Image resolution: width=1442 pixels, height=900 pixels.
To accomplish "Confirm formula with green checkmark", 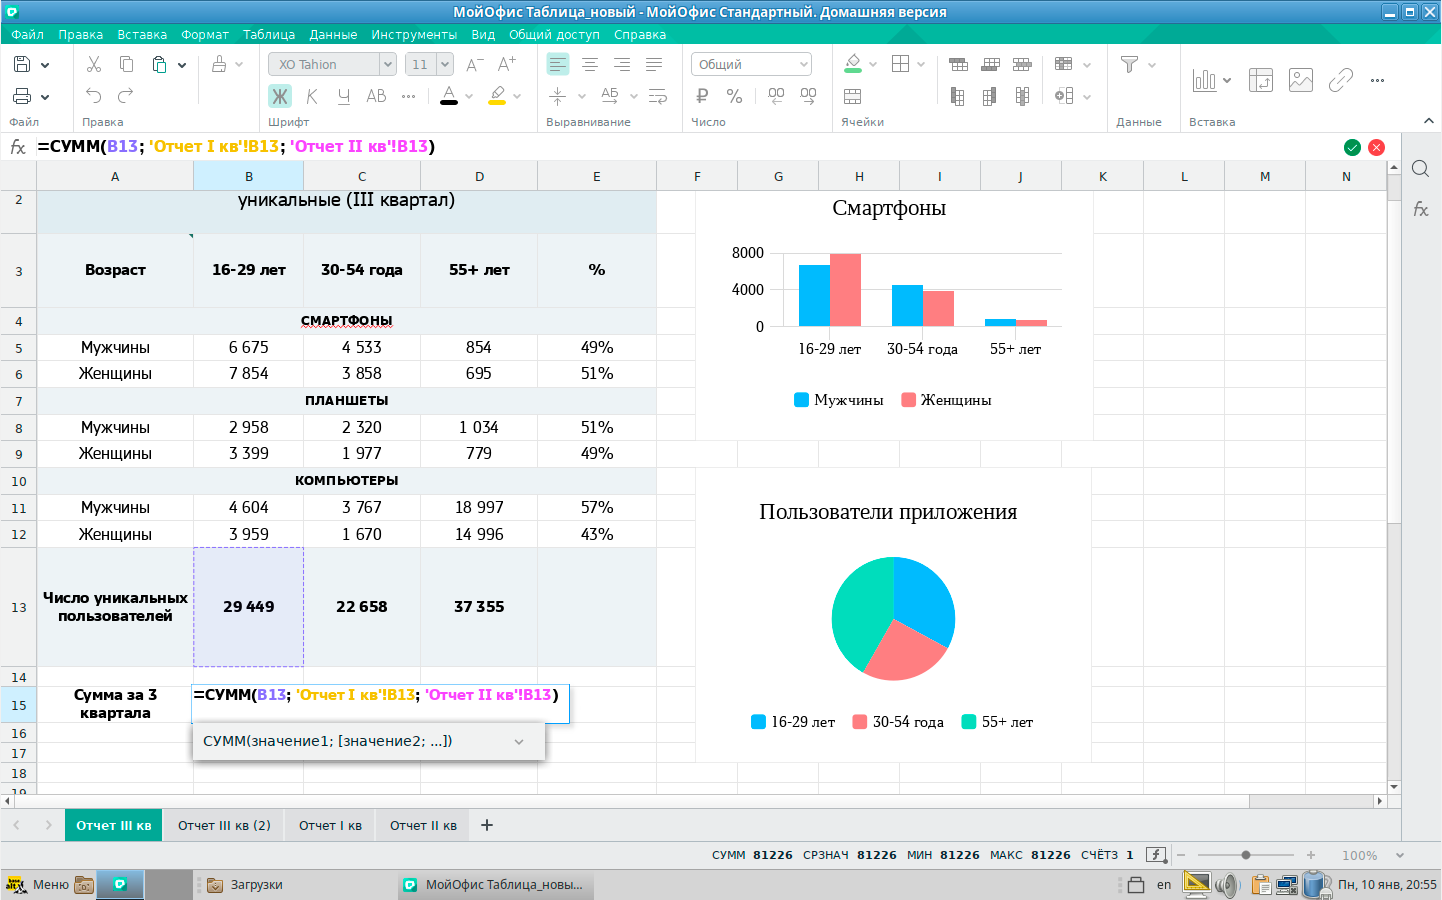I will point(1352,147).
